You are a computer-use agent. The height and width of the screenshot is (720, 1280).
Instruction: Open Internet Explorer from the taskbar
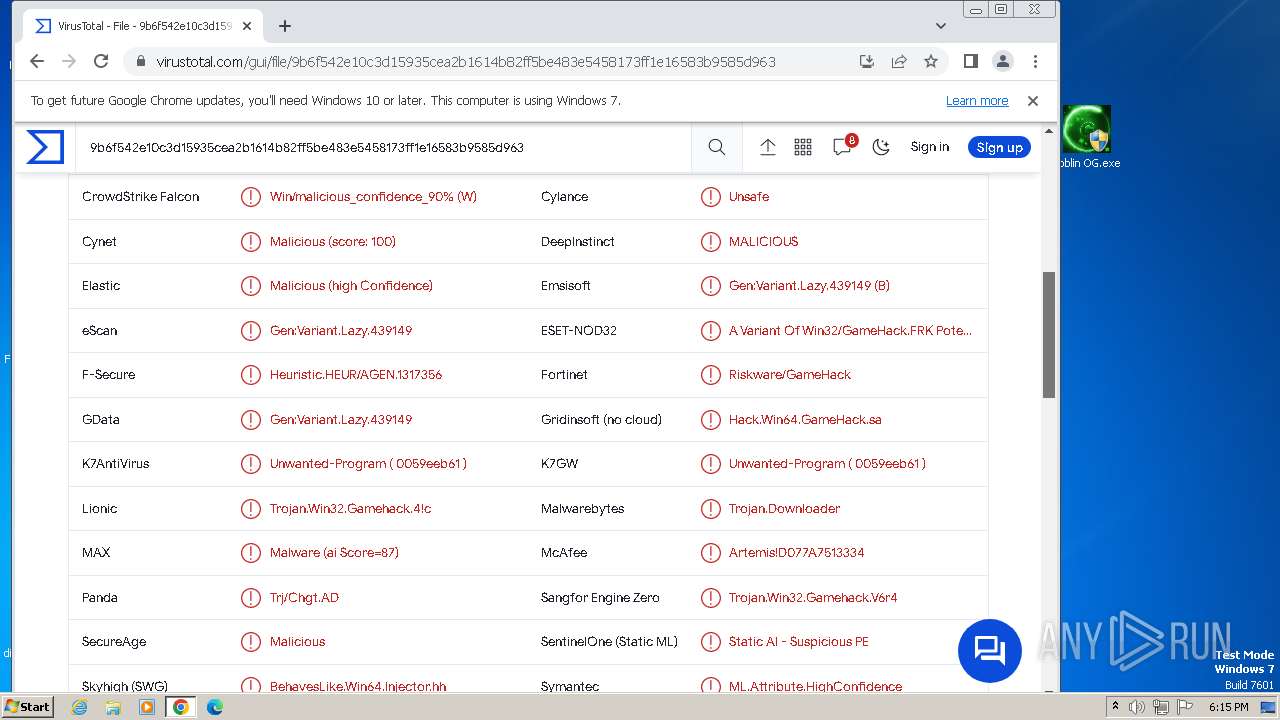[x=80, y=707]
